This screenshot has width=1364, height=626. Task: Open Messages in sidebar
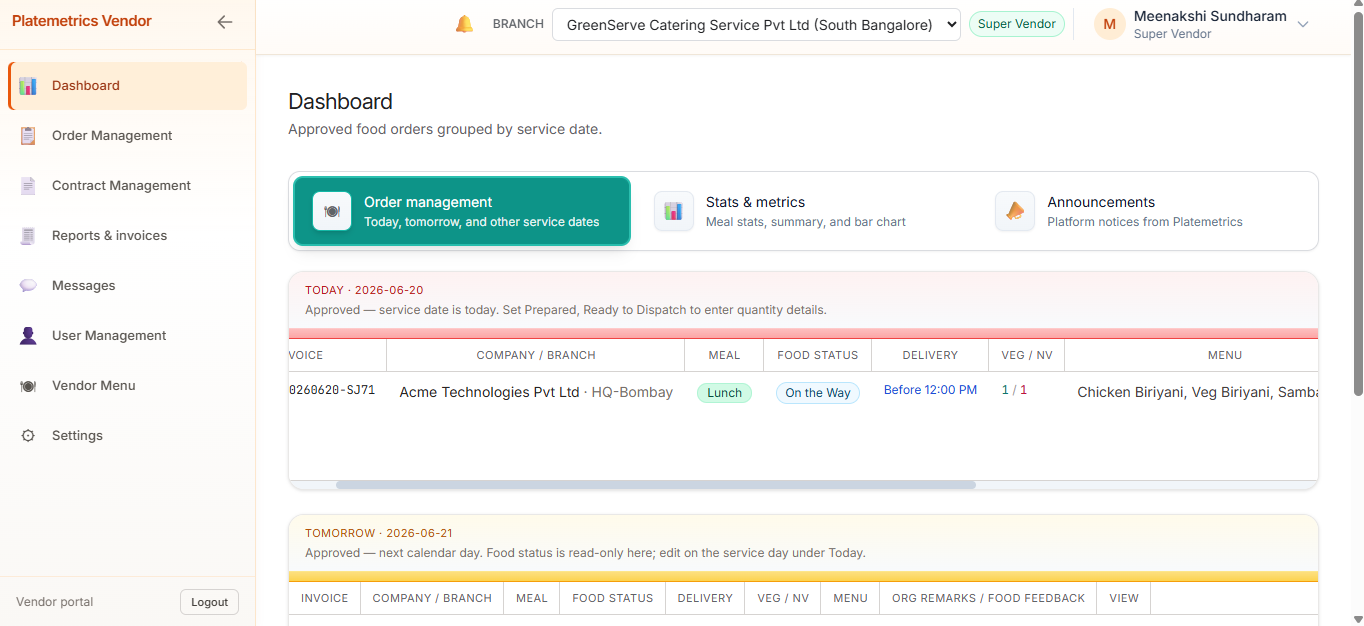point(128,286)
